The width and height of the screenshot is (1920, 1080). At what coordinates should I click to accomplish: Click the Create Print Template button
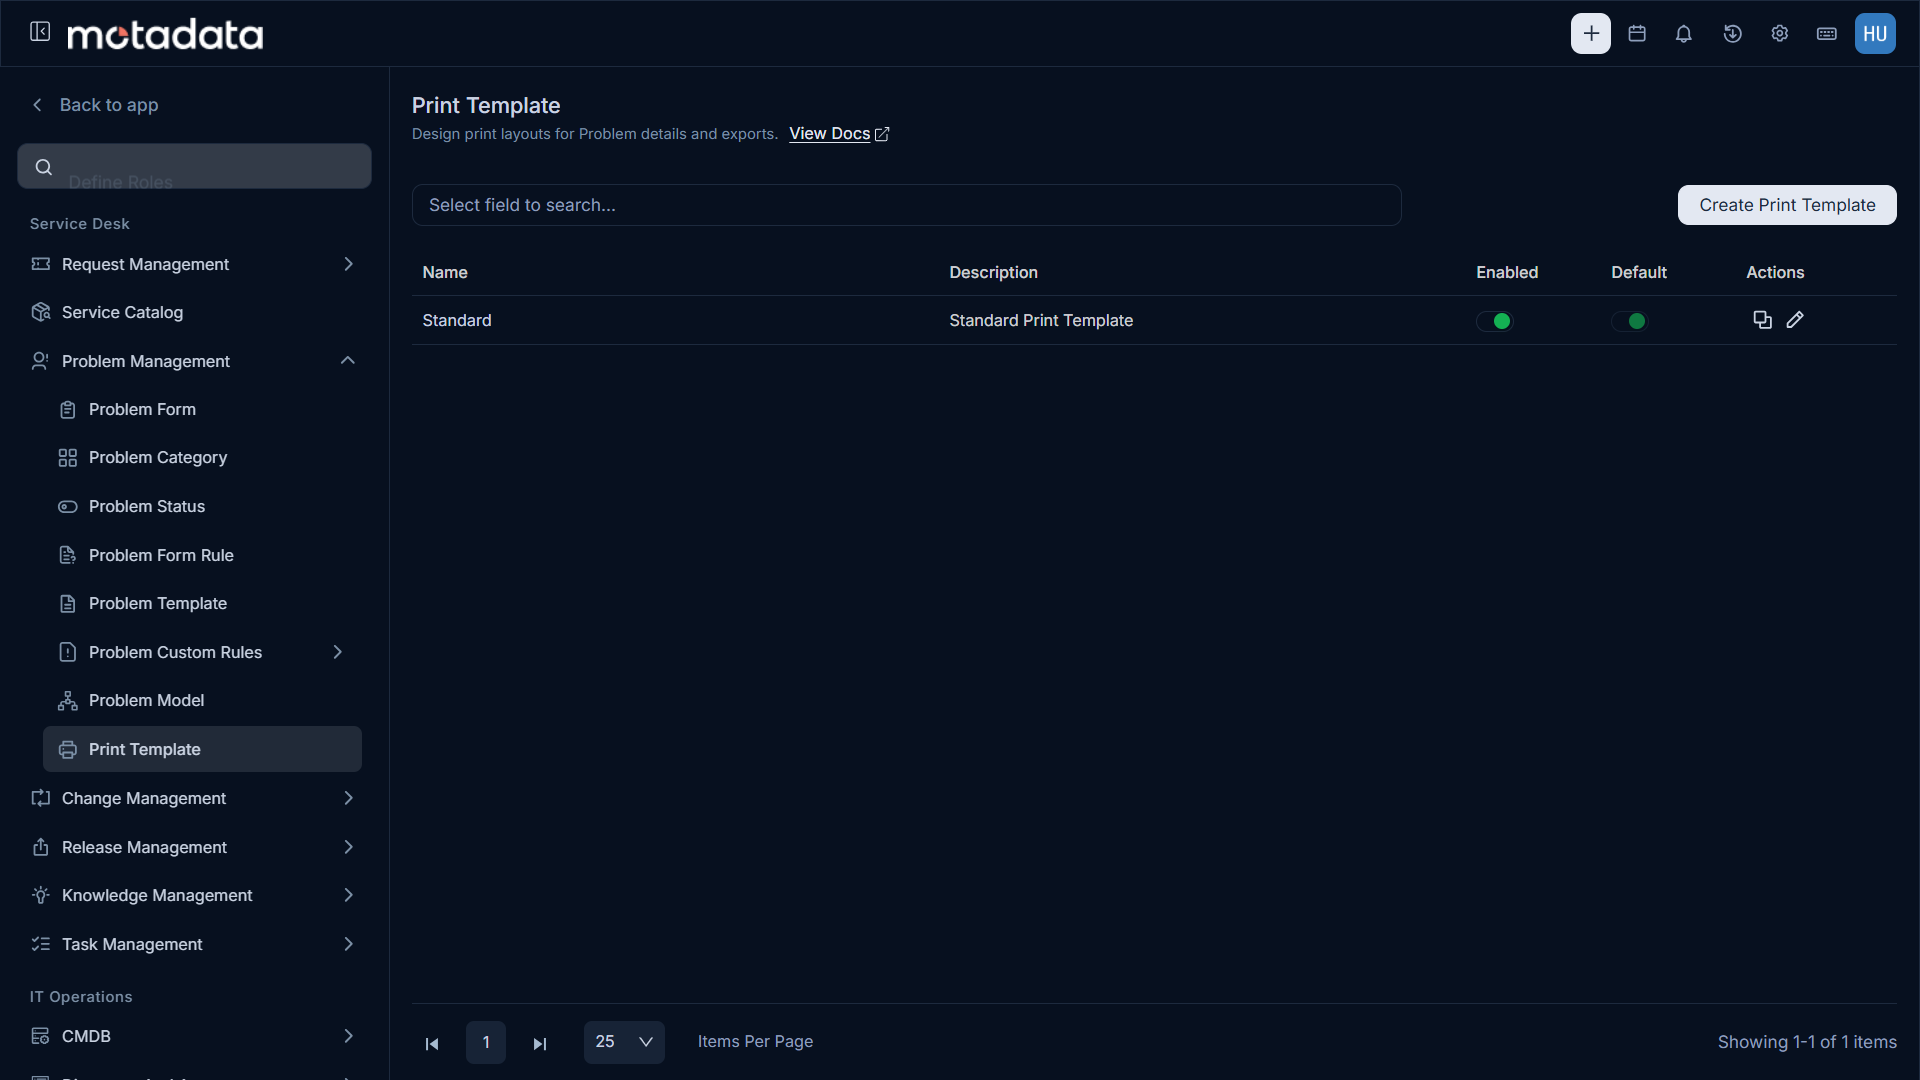pos(1787,205)
